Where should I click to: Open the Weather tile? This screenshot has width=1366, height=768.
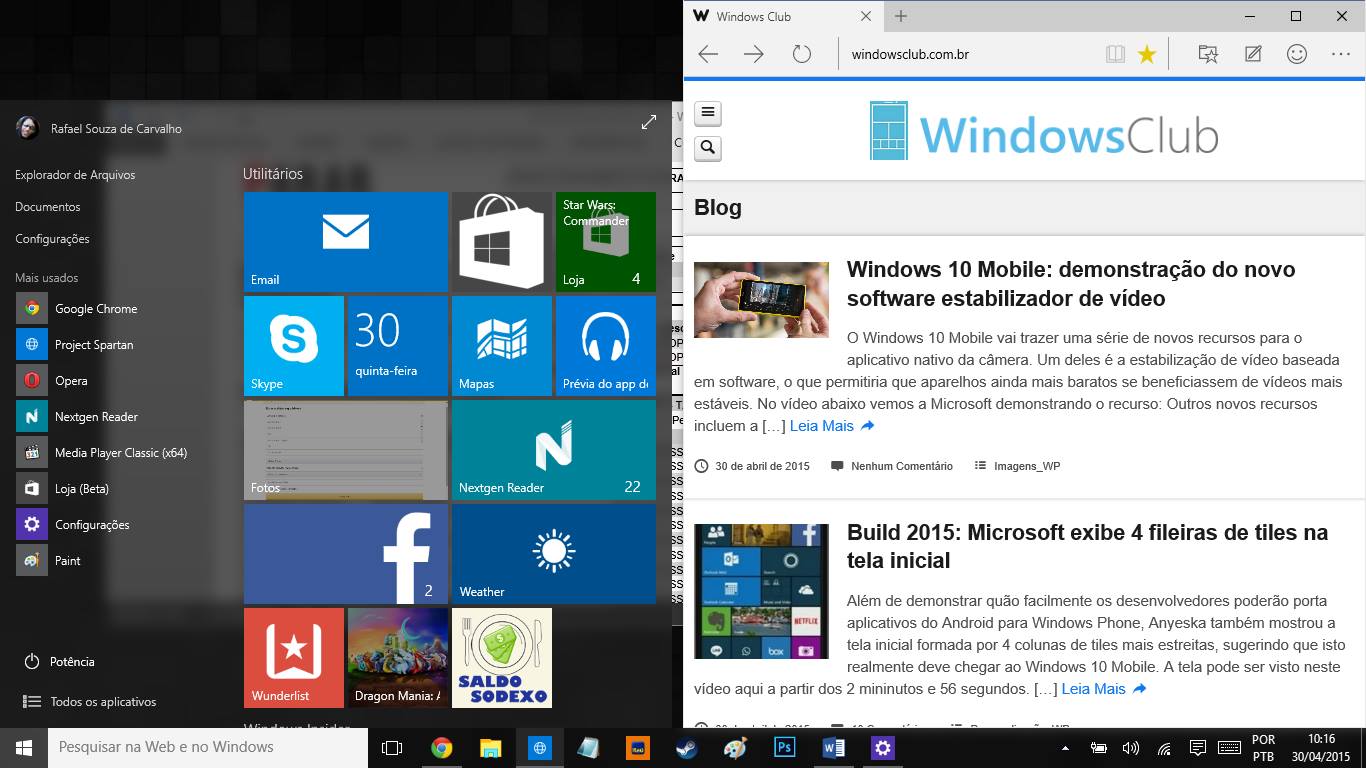point(553,553)
